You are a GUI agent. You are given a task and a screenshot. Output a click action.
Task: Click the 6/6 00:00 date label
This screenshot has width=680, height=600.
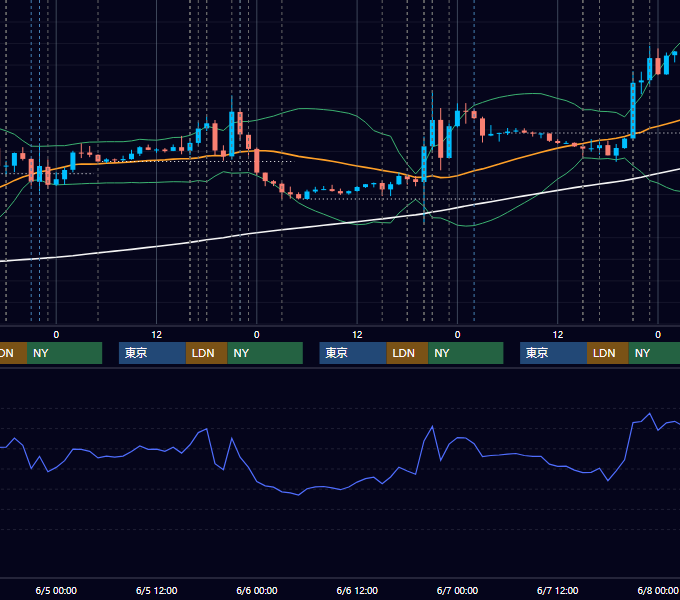pos(257,590)
